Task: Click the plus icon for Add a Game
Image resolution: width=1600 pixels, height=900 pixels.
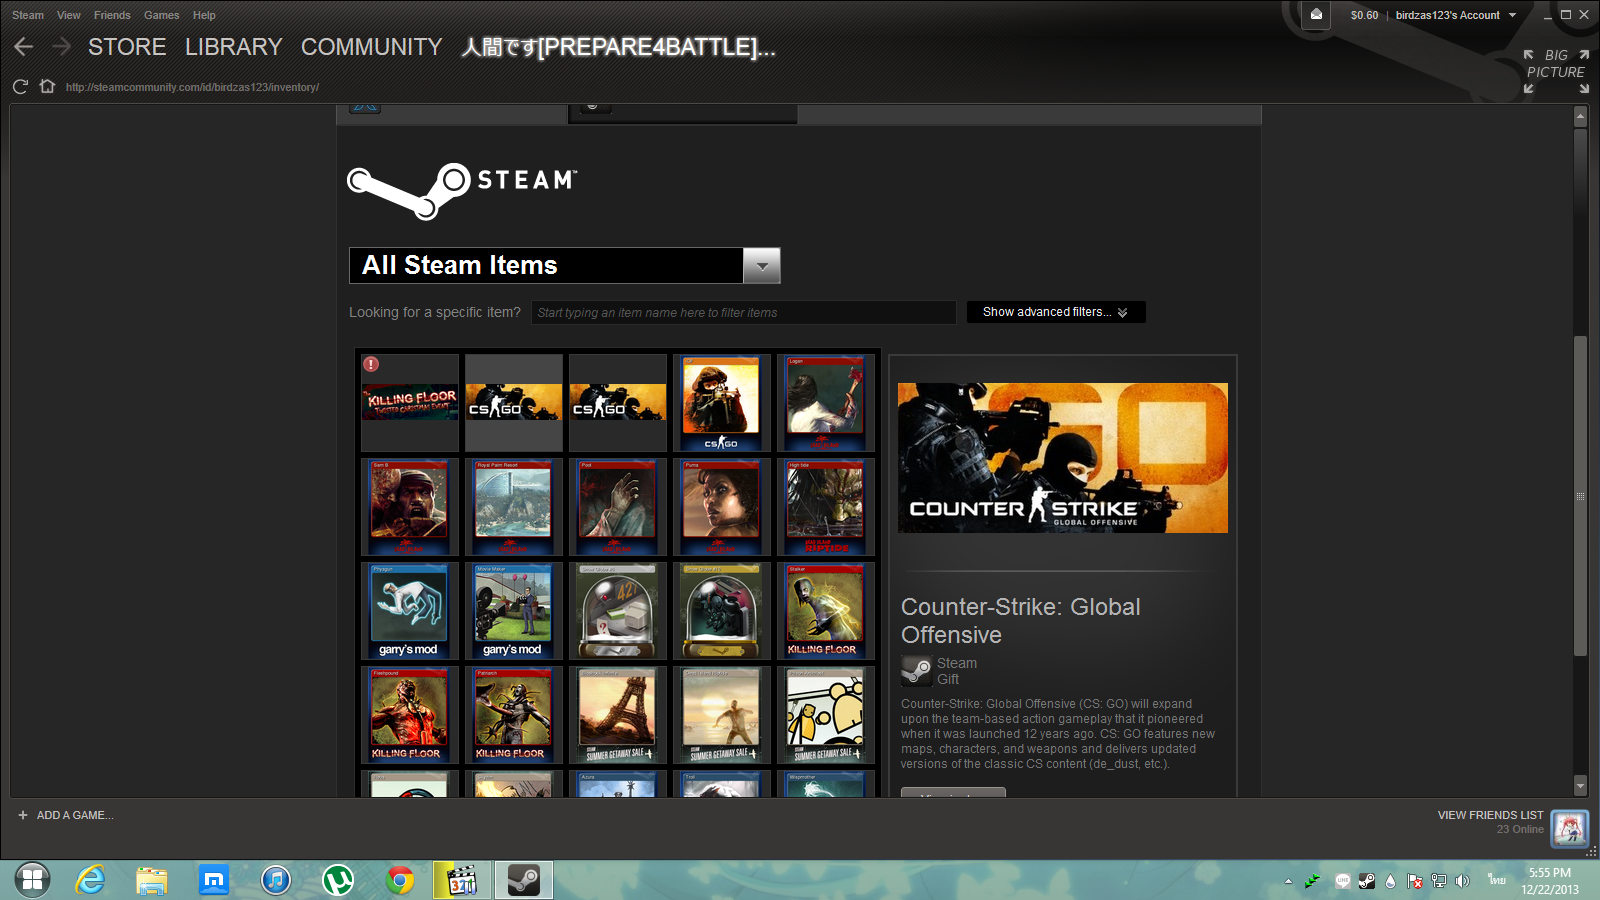Action: [23, 815]
